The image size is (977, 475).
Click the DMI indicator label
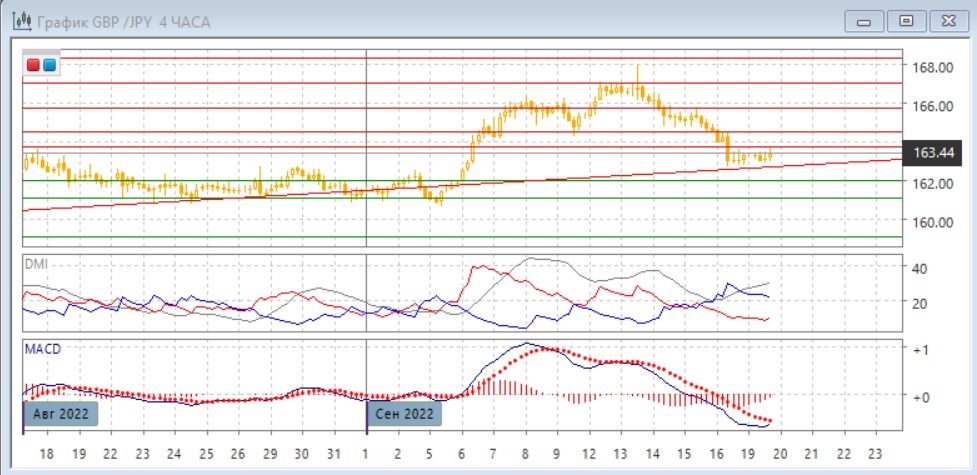(36, 264)
